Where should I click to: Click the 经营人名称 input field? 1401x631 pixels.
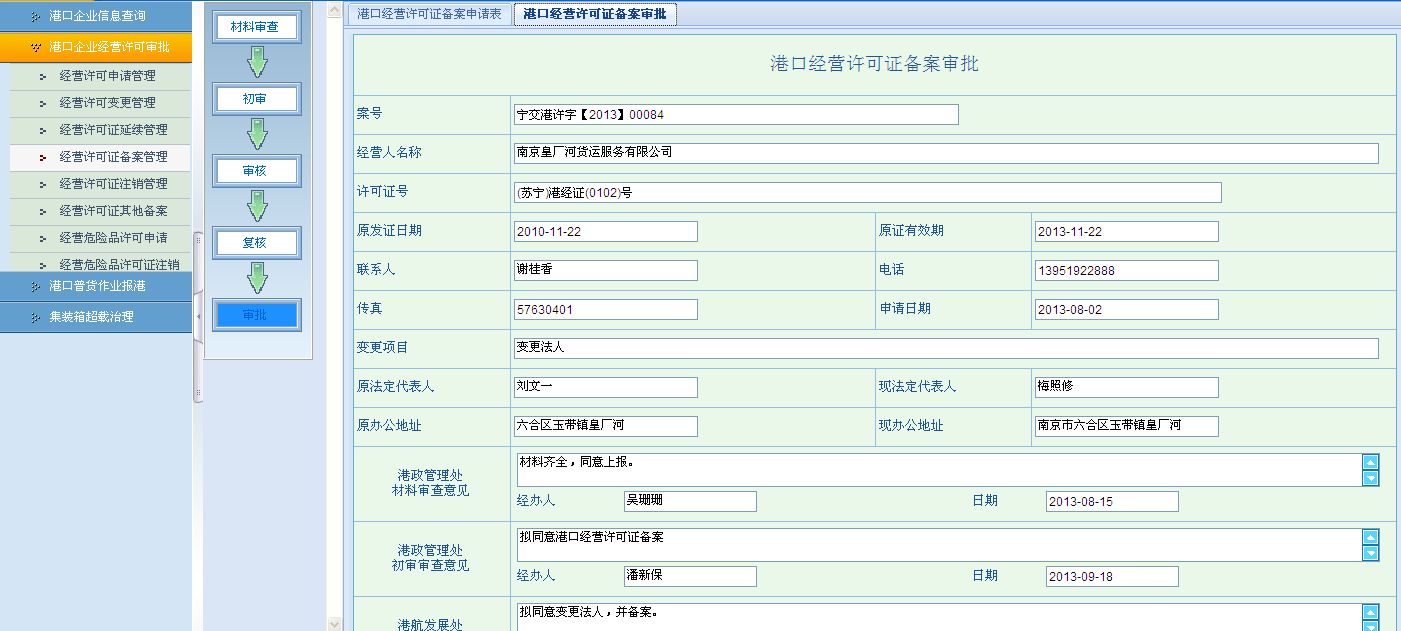[944, 153]
